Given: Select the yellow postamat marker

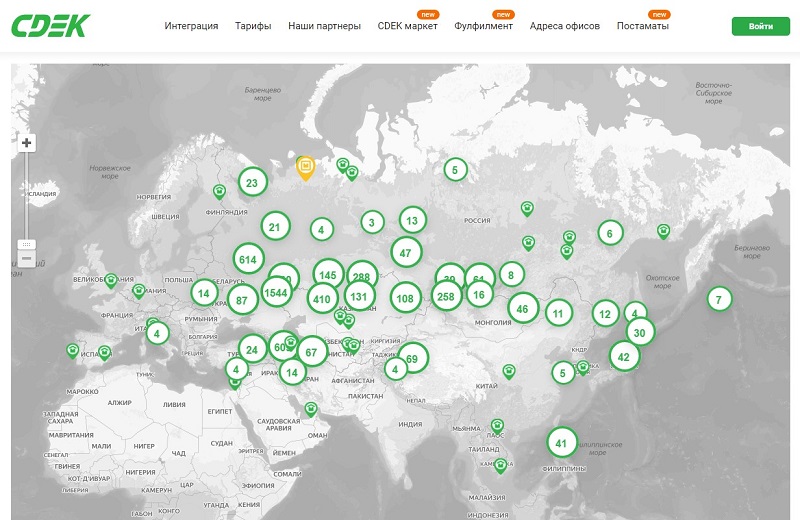Looking at the screenshot, I should (306, 168).
